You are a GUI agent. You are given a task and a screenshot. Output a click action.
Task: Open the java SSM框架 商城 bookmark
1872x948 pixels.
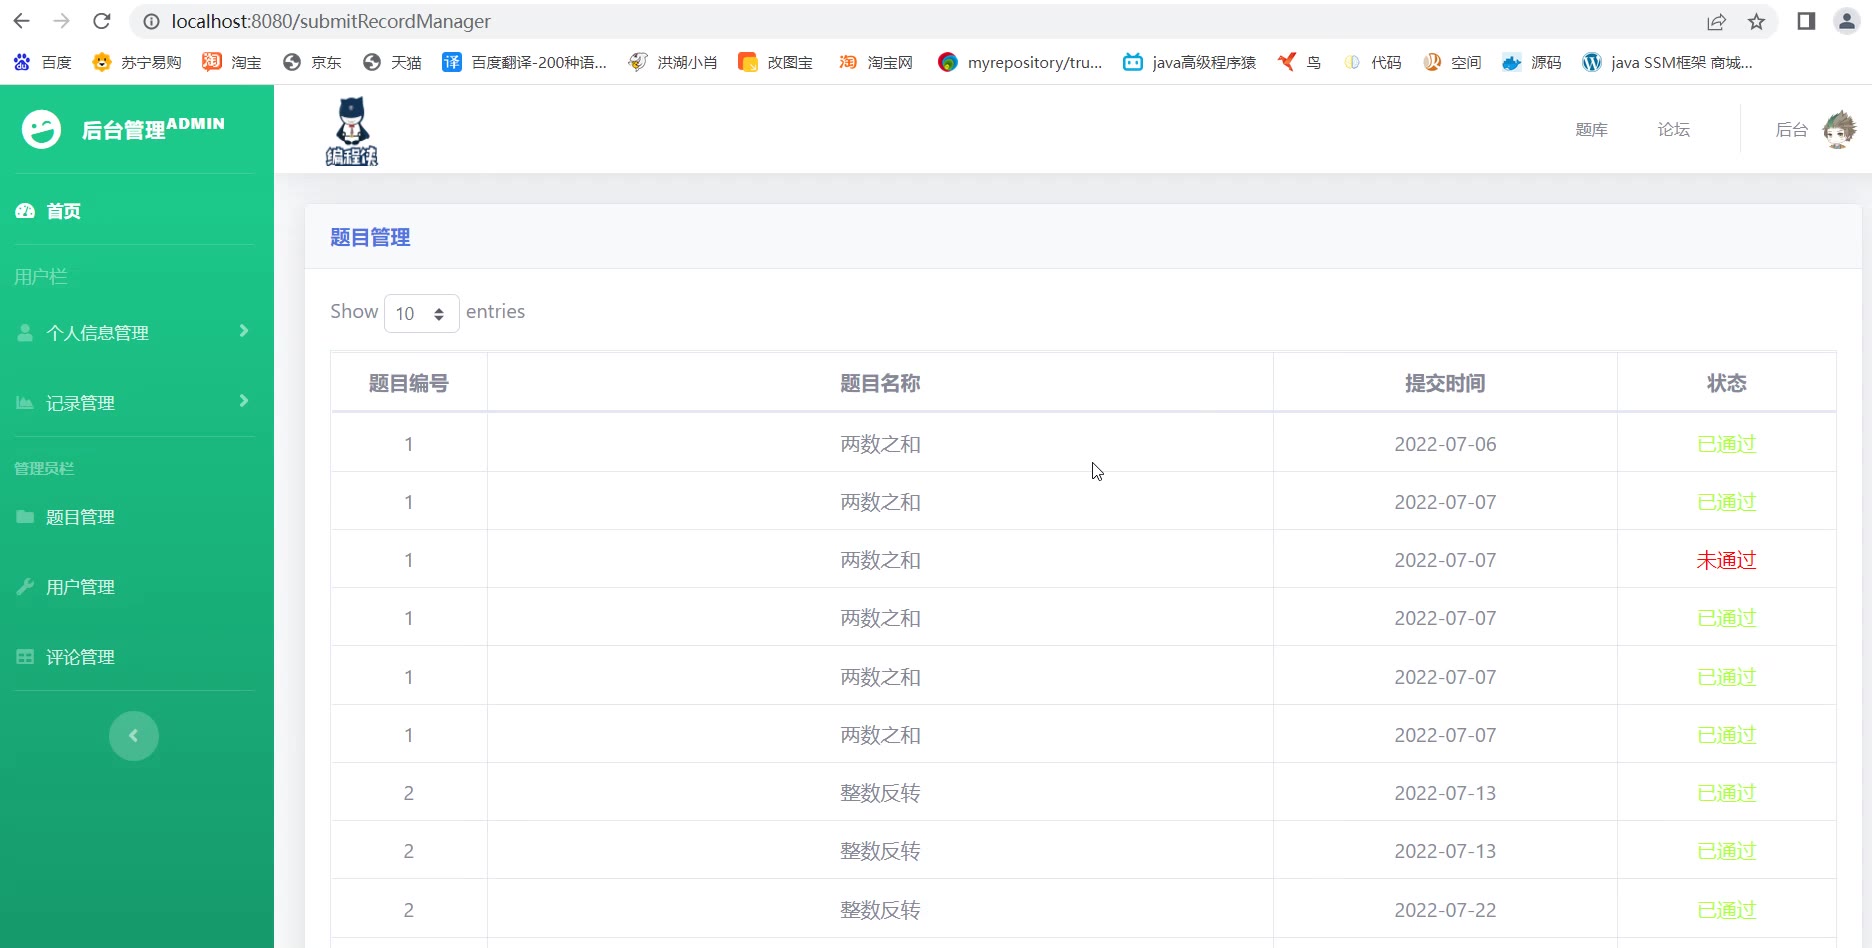(1667, 62)
